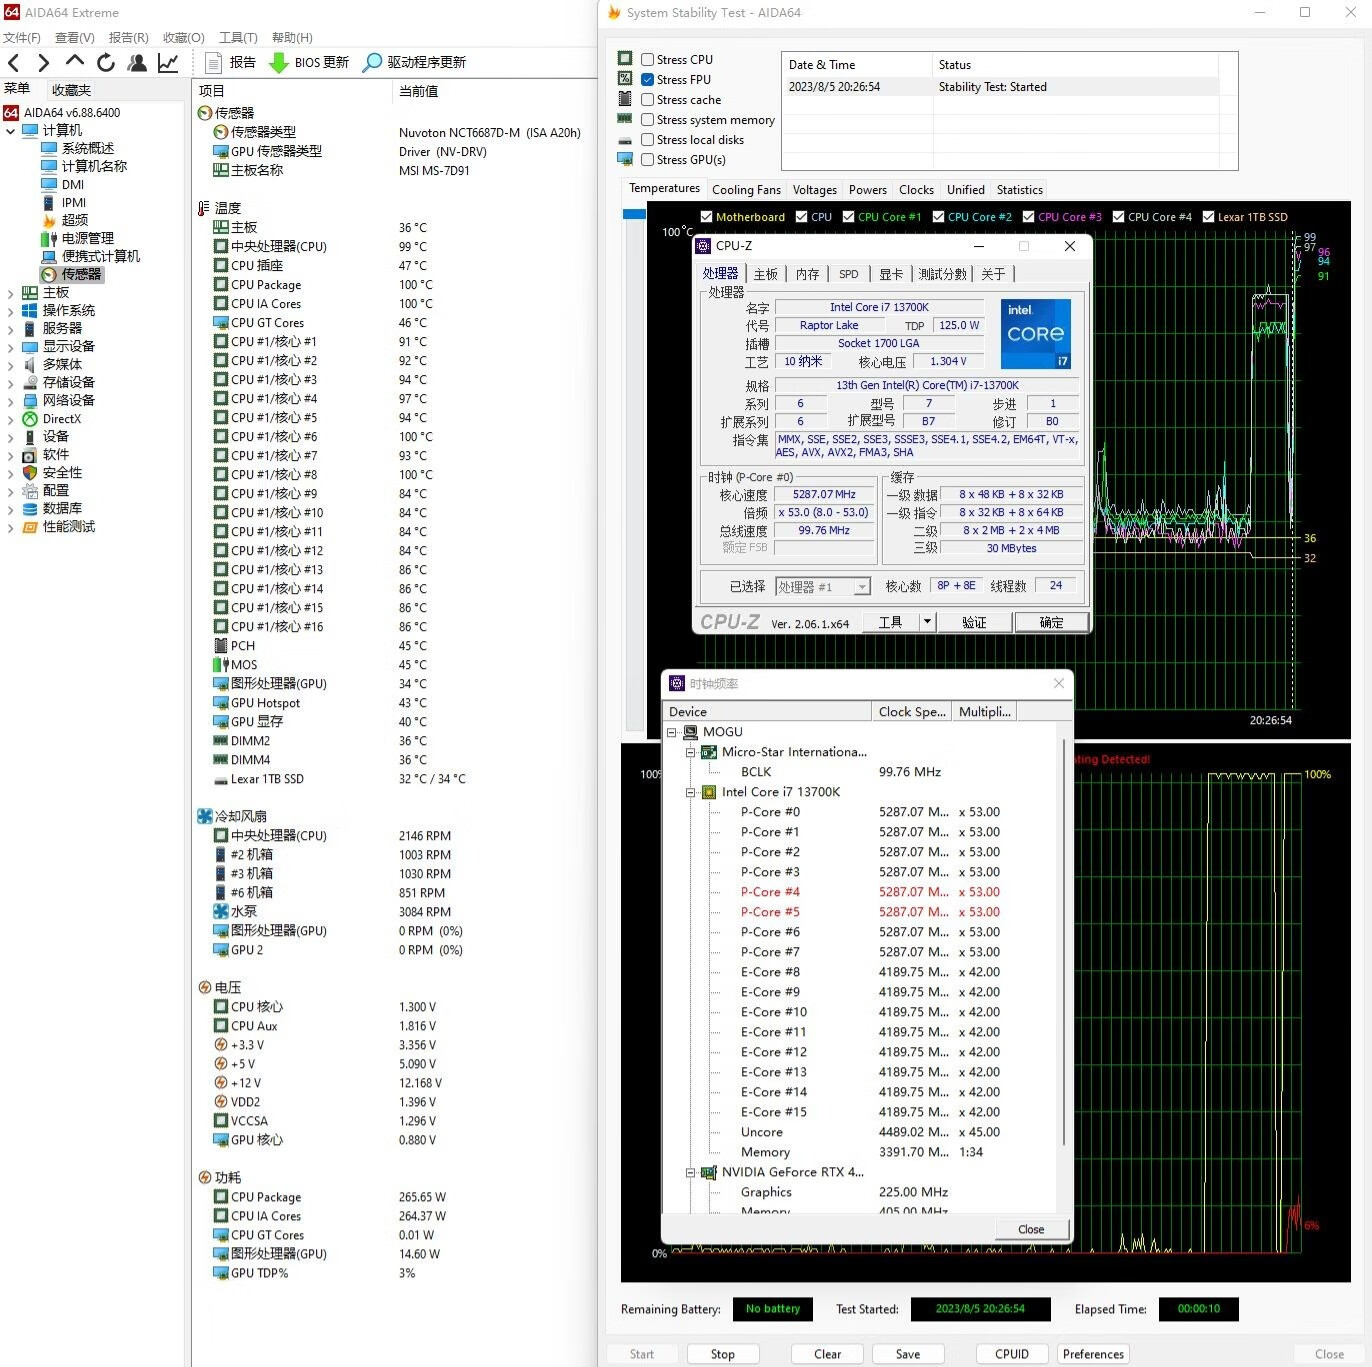Open the Clocks tab

click(916, 190)
